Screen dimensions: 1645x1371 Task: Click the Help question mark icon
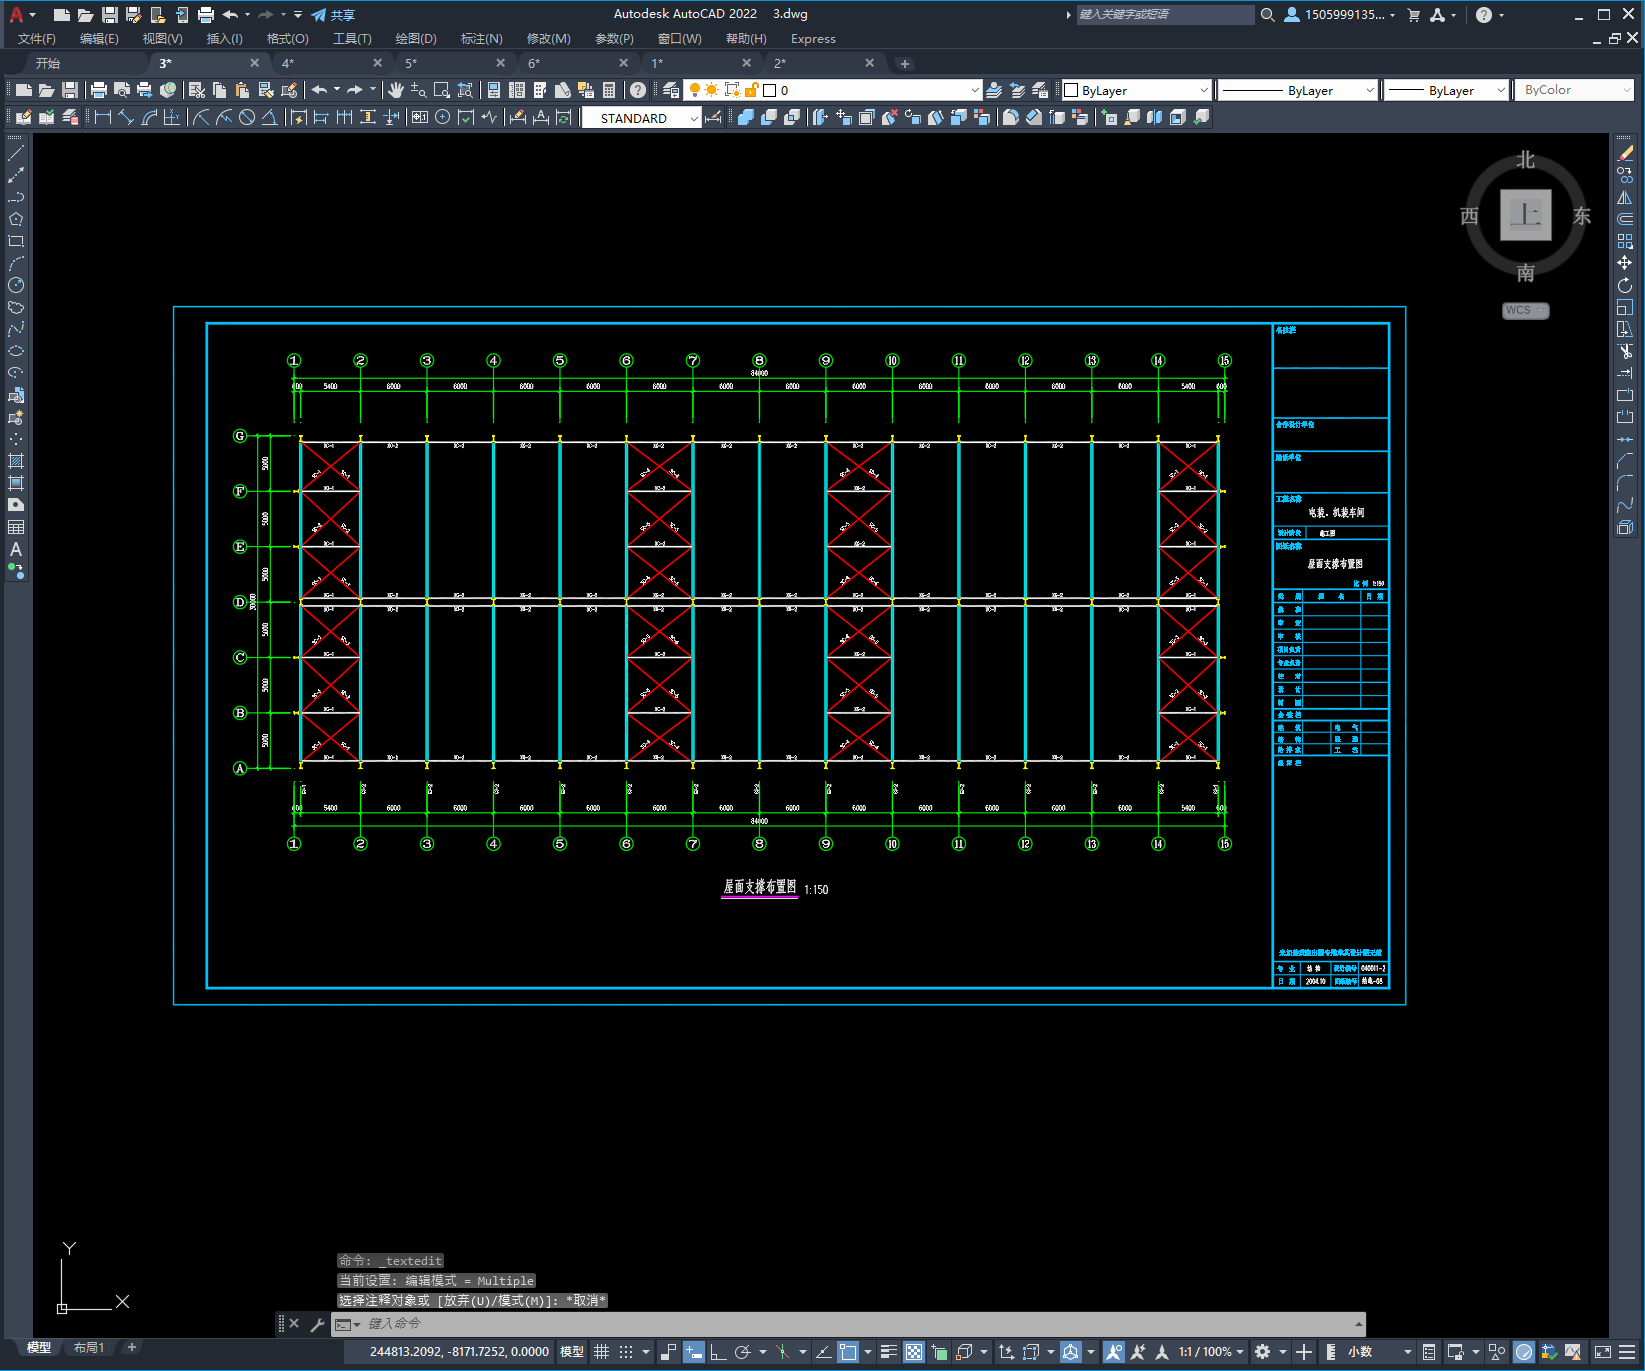point(638,90)
